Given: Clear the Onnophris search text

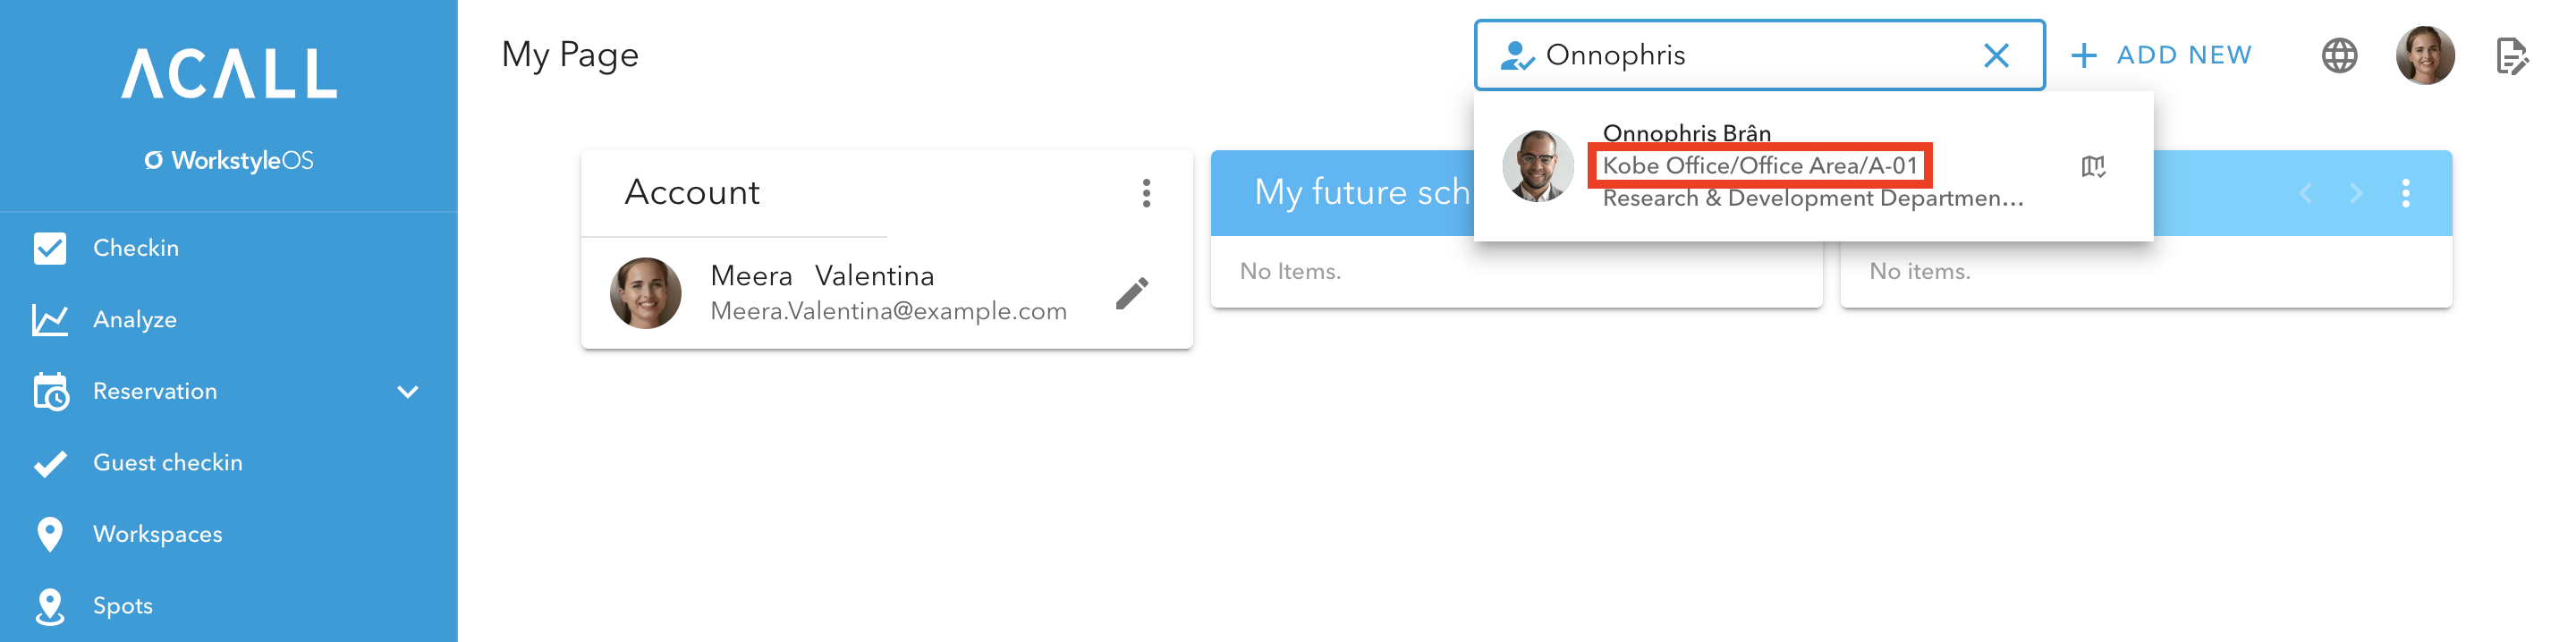Looking at the screenshot, I should pyautogui.click(x=1995, y=55).
